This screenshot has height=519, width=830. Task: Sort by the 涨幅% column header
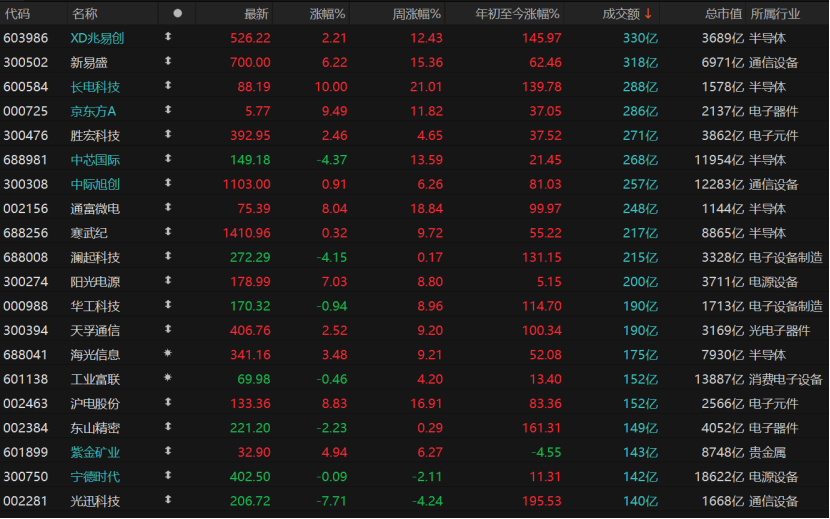[x=328, y=14]
